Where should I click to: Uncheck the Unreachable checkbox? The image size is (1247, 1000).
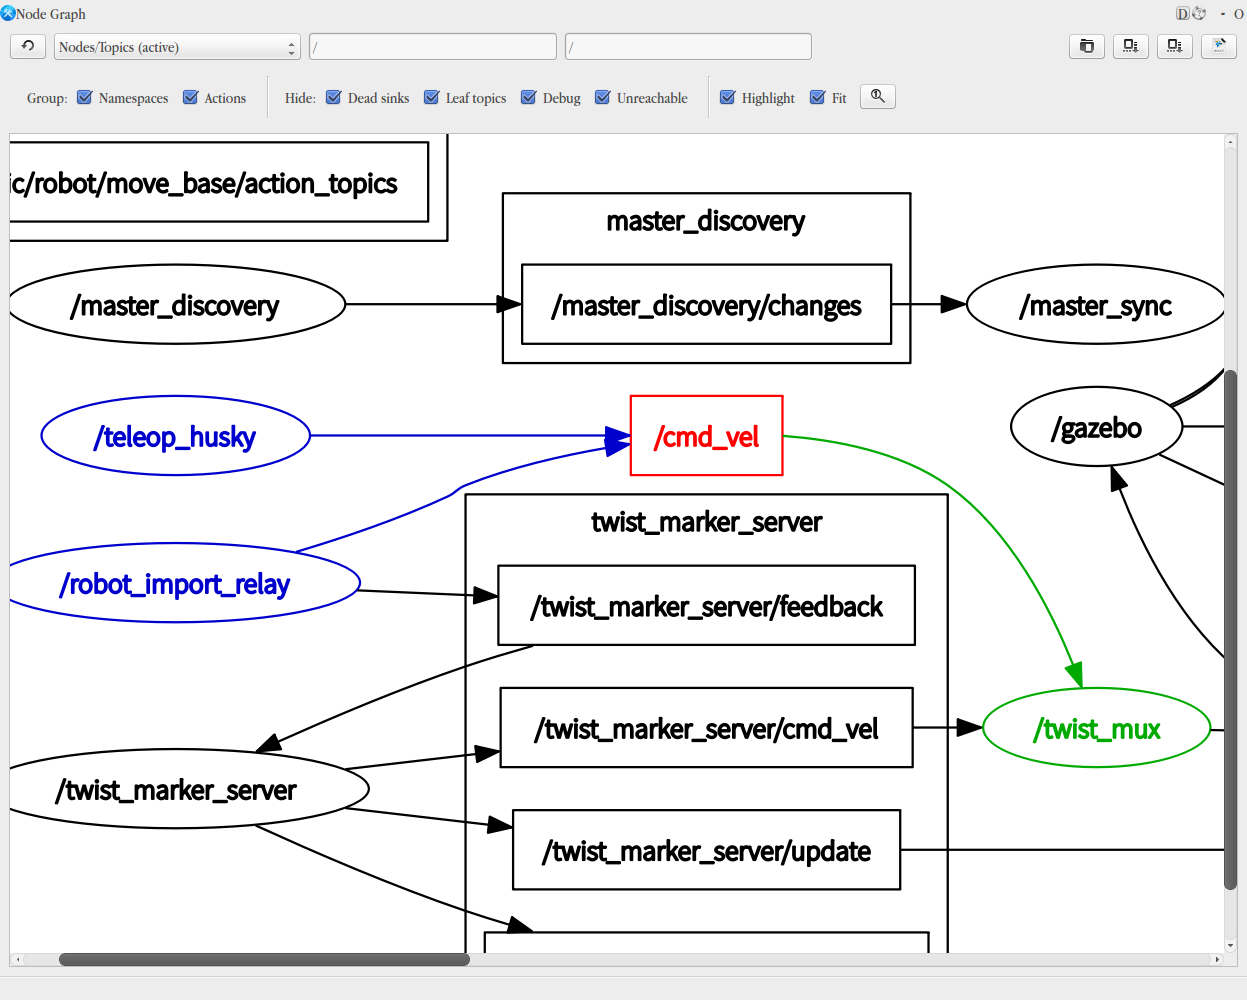point(603,98)
